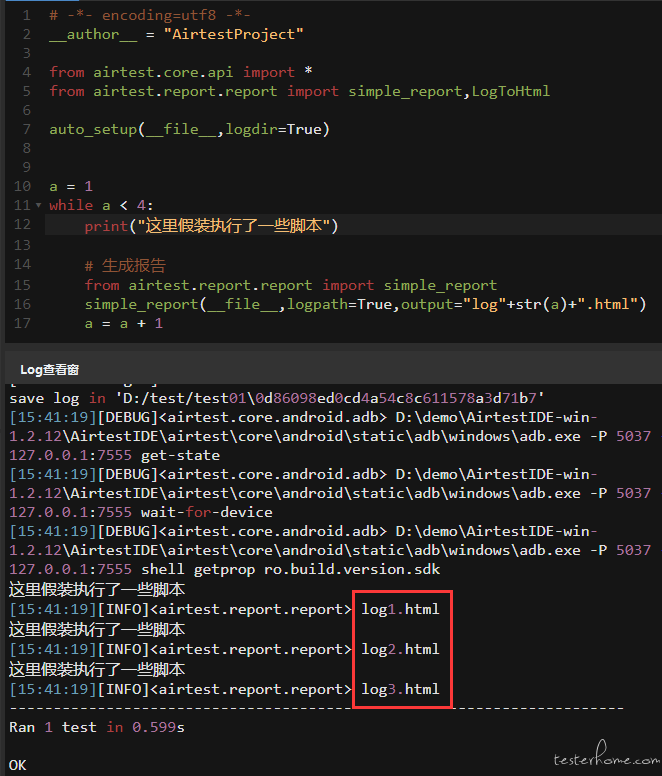
Task: Open the Log查看窗 panel tab
Action: click(49, 370)
